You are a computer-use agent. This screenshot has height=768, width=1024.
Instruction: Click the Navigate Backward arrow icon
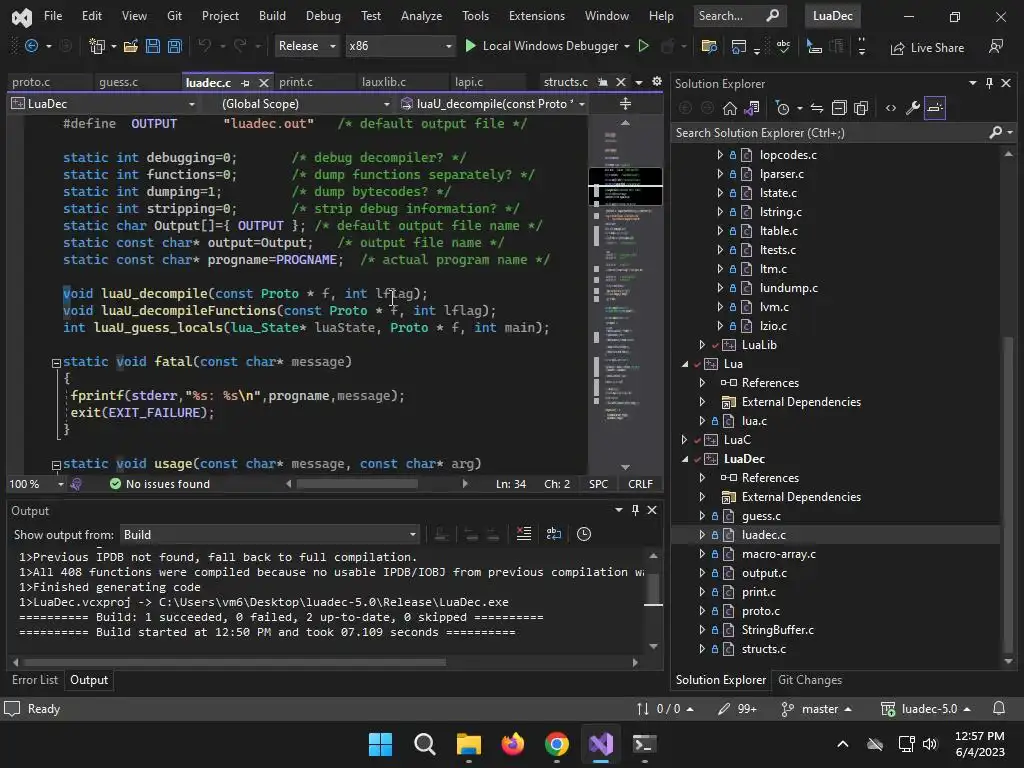31,46
